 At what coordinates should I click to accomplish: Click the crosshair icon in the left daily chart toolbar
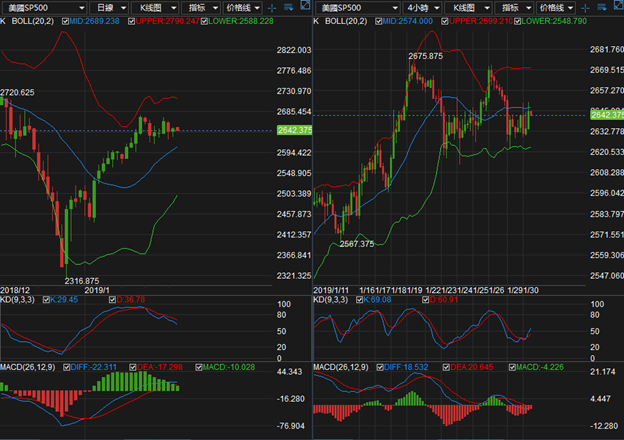click(x=272, y=6)
